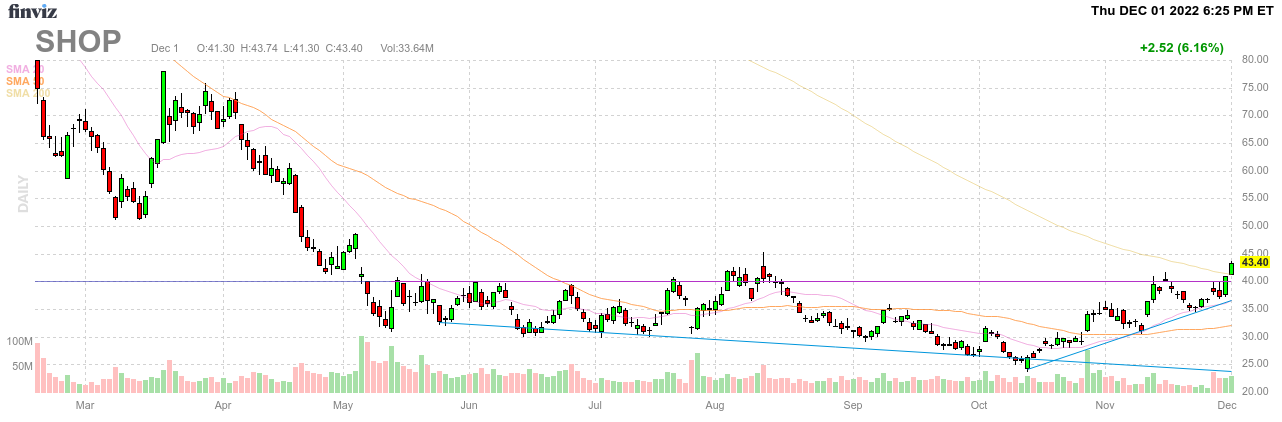Click the 'Sep' month axis label

pos(852,405)
